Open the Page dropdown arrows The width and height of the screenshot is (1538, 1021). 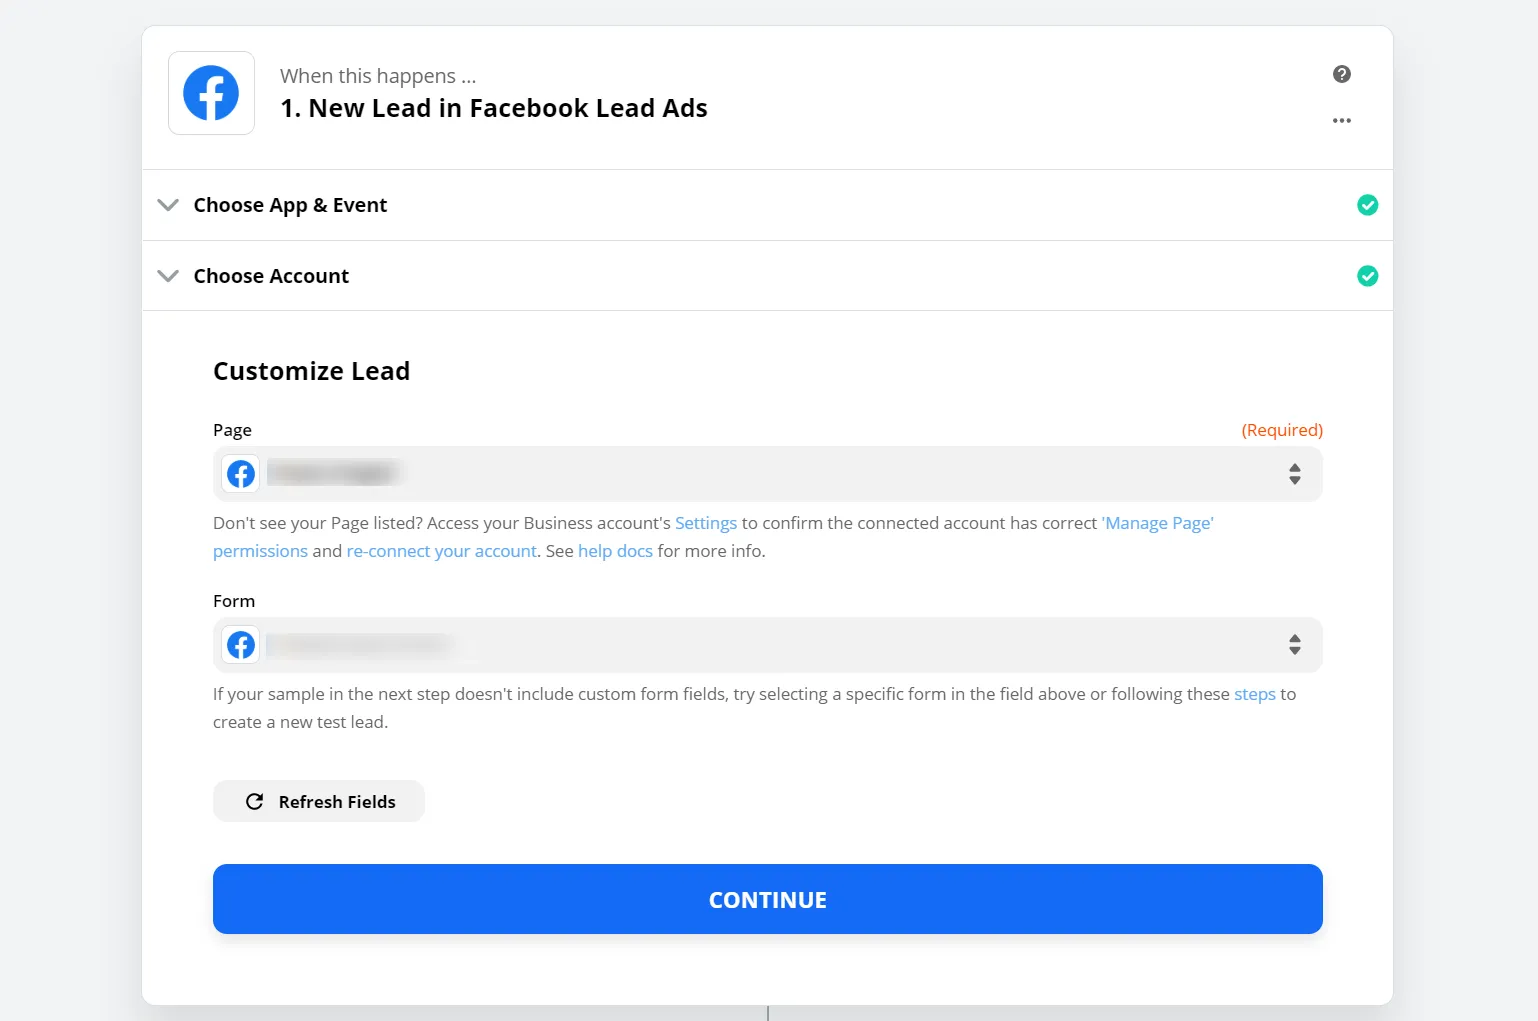point(1294,474)
